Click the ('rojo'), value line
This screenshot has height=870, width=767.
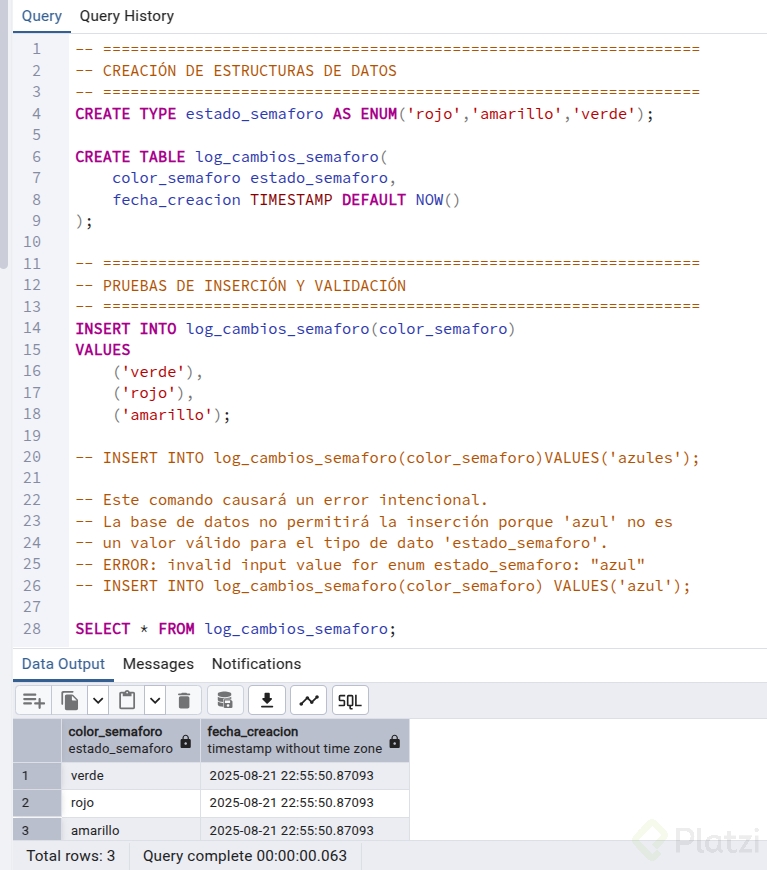click(x=153, y=393)
